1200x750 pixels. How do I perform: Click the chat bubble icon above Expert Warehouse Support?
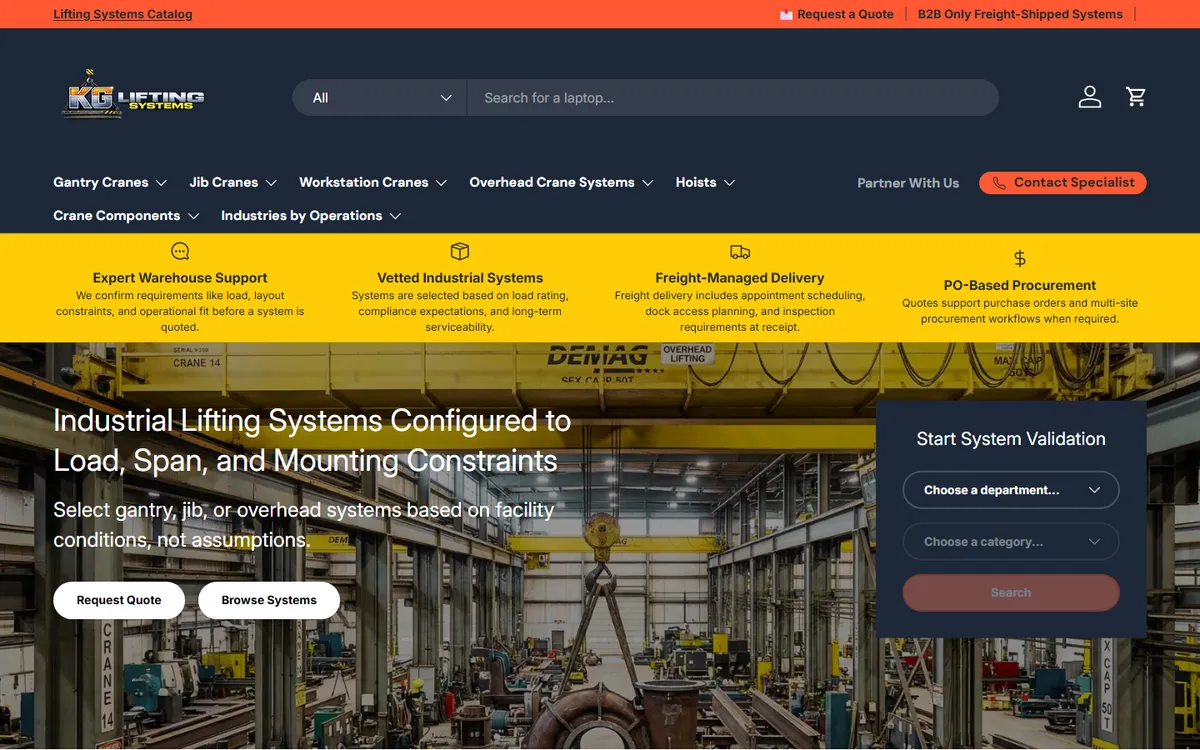[180, 251]
